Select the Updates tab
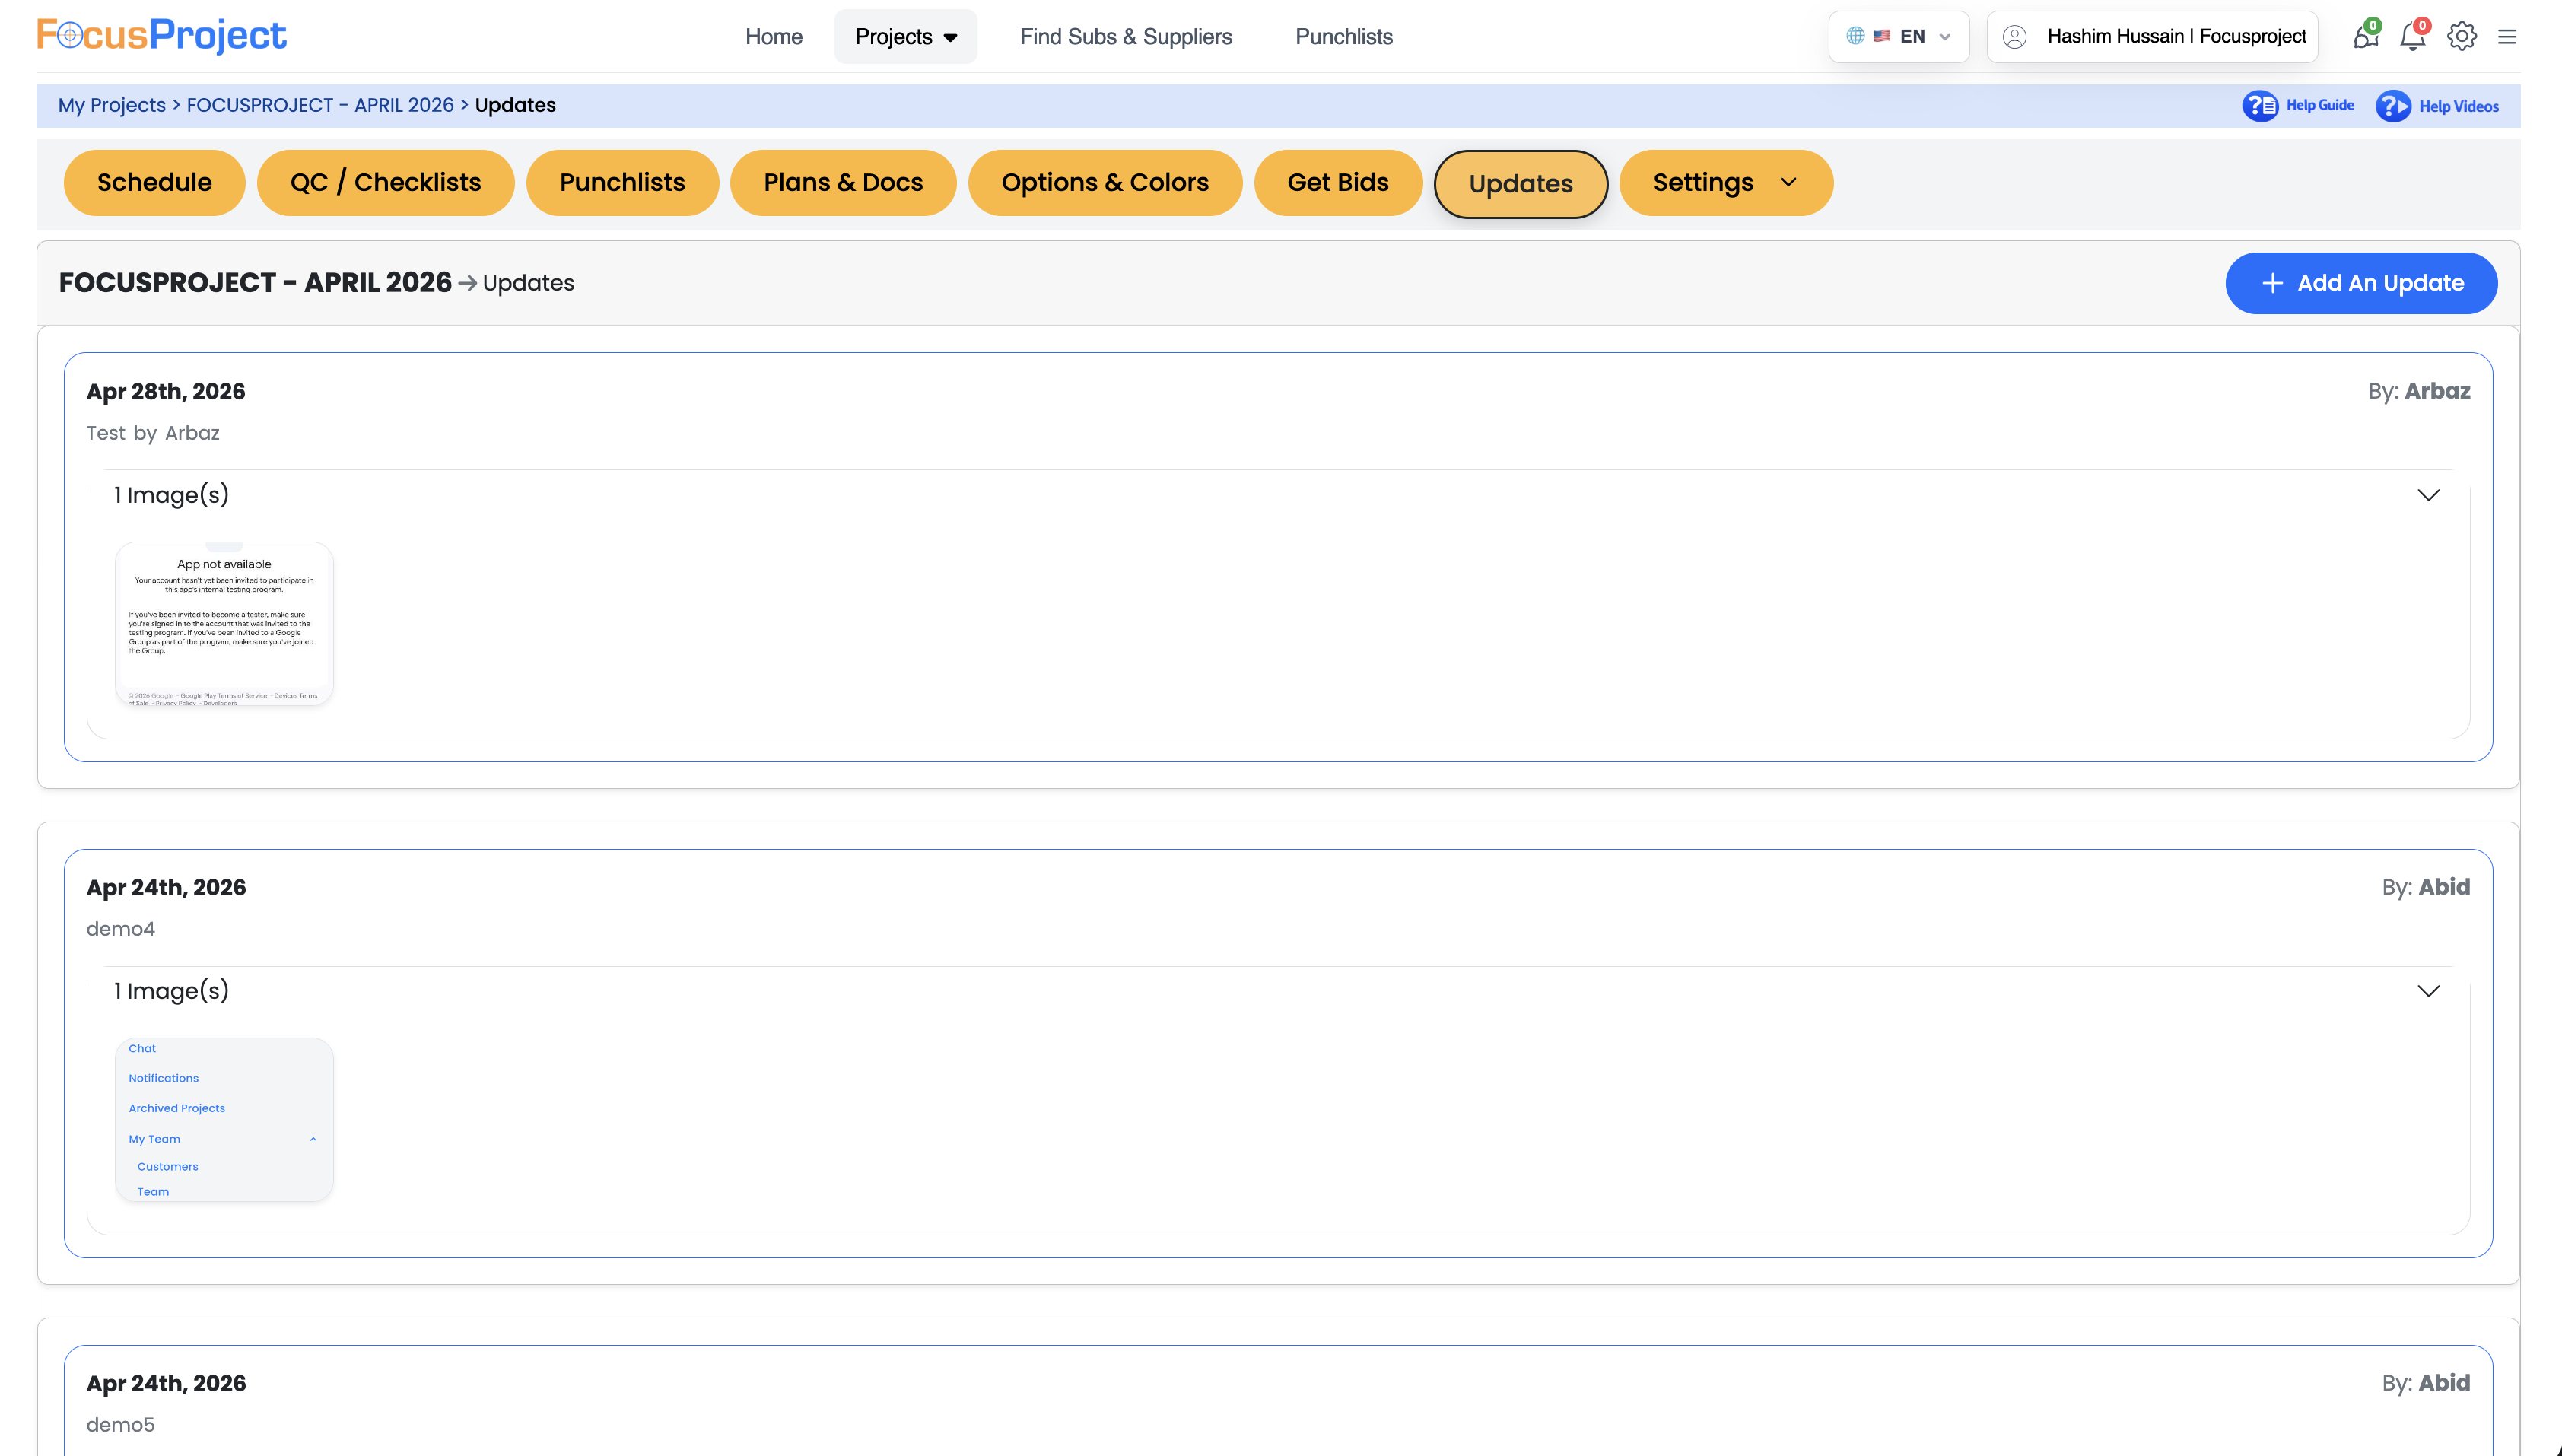The width and height of the screenshot is (2562, 1456). [x=1521, y=184]
